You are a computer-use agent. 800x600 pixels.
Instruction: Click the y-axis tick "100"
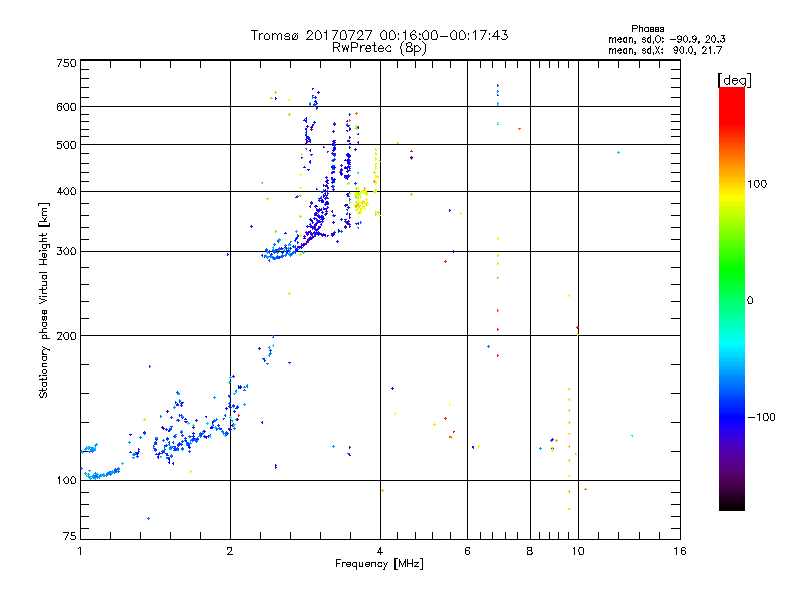(x=66, y=480)
